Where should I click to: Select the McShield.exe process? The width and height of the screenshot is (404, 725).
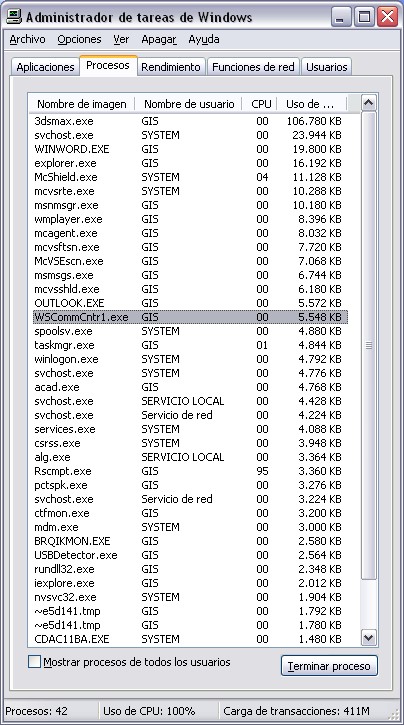click(x=190, y=177)
